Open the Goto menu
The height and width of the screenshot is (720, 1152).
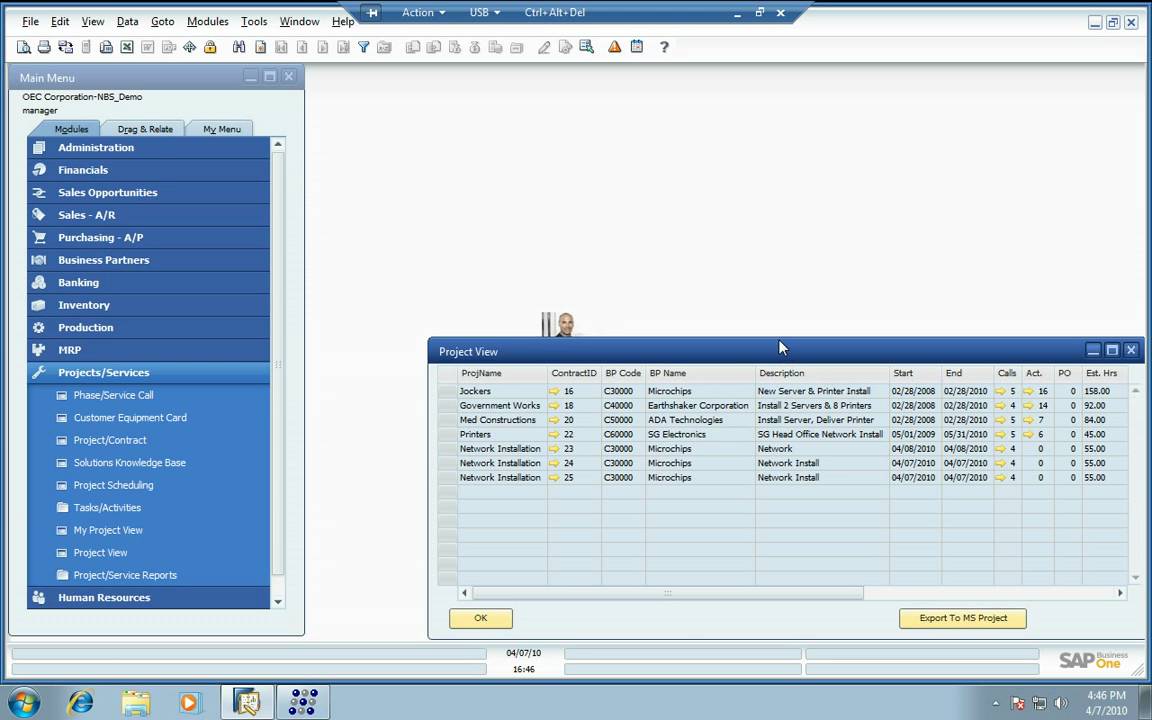pos(162,21)
